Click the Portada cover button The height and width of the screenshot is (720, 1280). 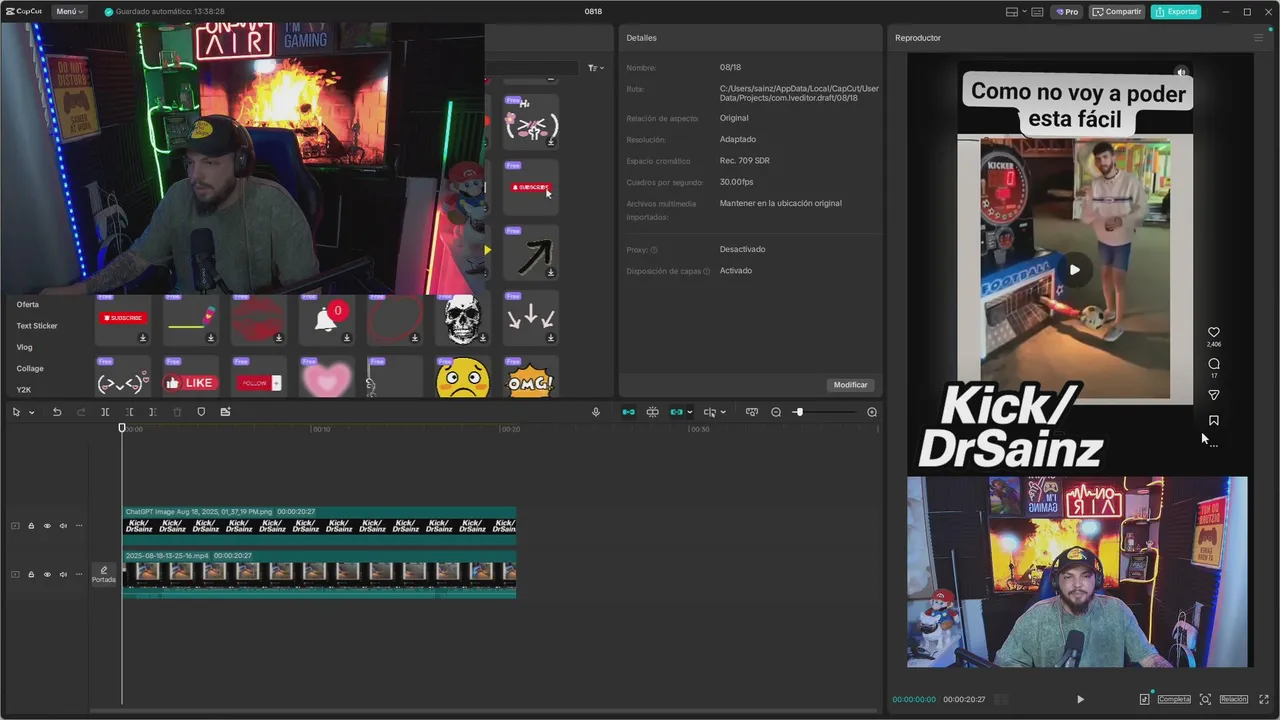tap(104, 575)
